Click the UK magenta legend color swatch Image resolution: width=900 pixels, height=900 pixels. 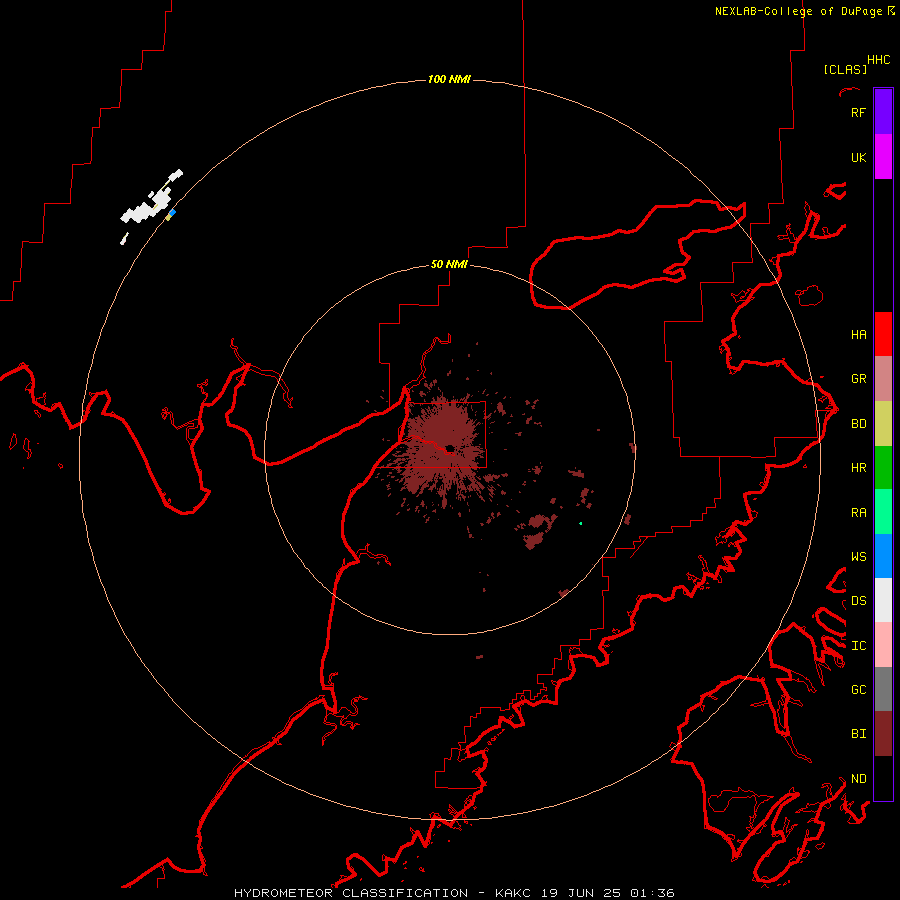click(883, 157)
